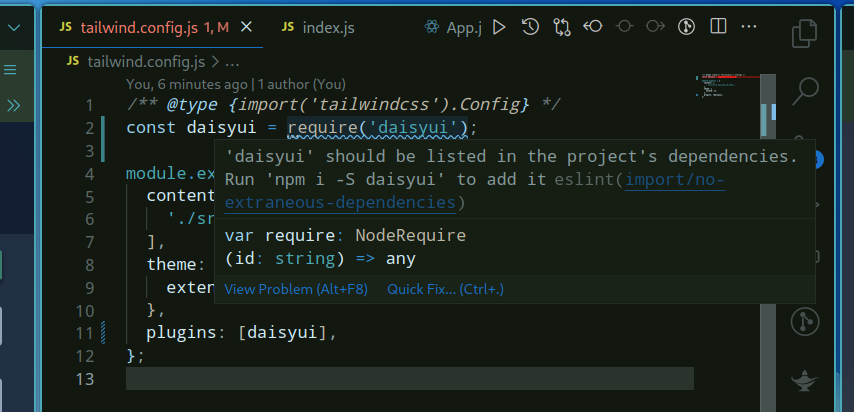Open Explorer files icon in activity bar
The image size is (854, 412).
(x=805, y=34)
